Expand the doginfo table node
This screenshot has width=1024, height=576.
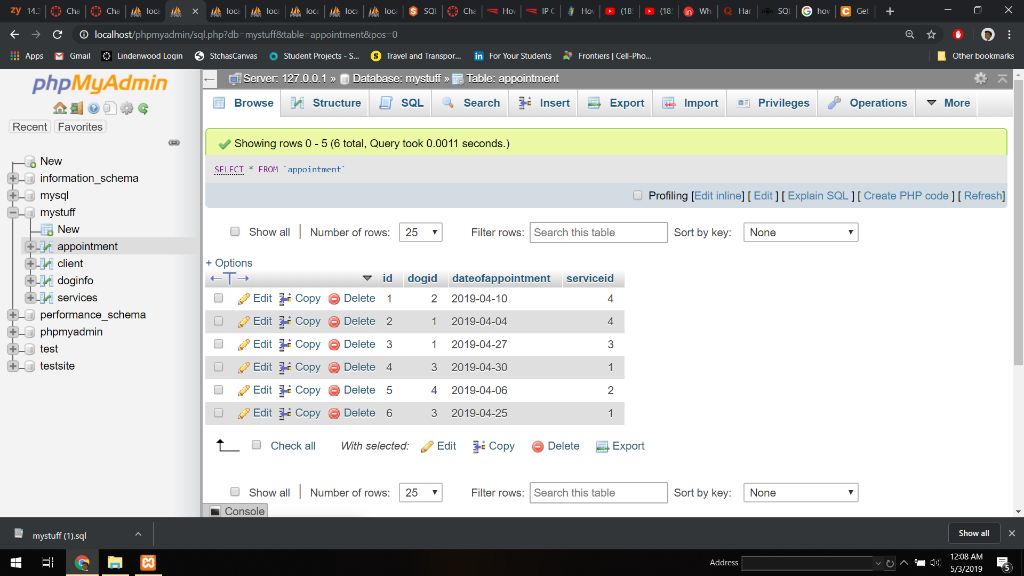[30, 280]
